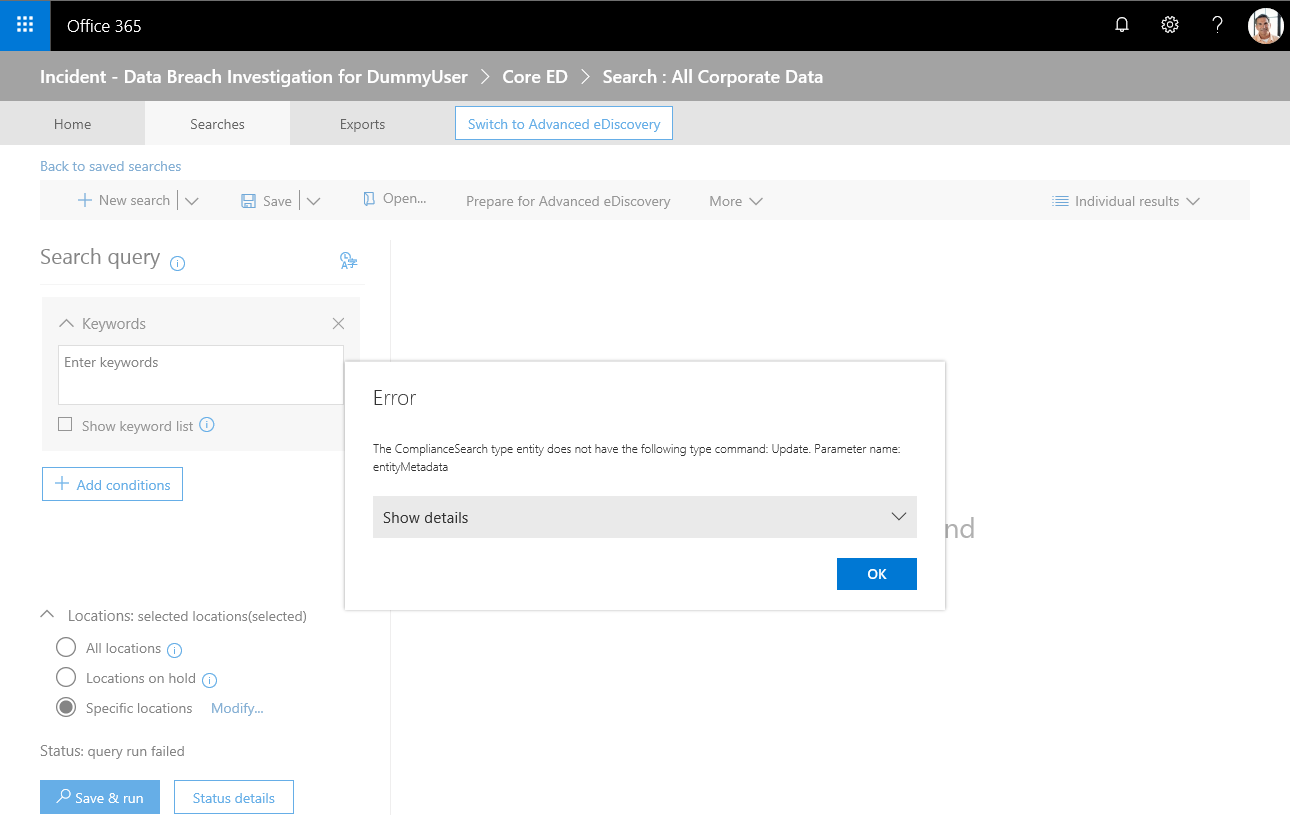
Task: Click the Individual results list icon
Action: [x=1061, y=201]
